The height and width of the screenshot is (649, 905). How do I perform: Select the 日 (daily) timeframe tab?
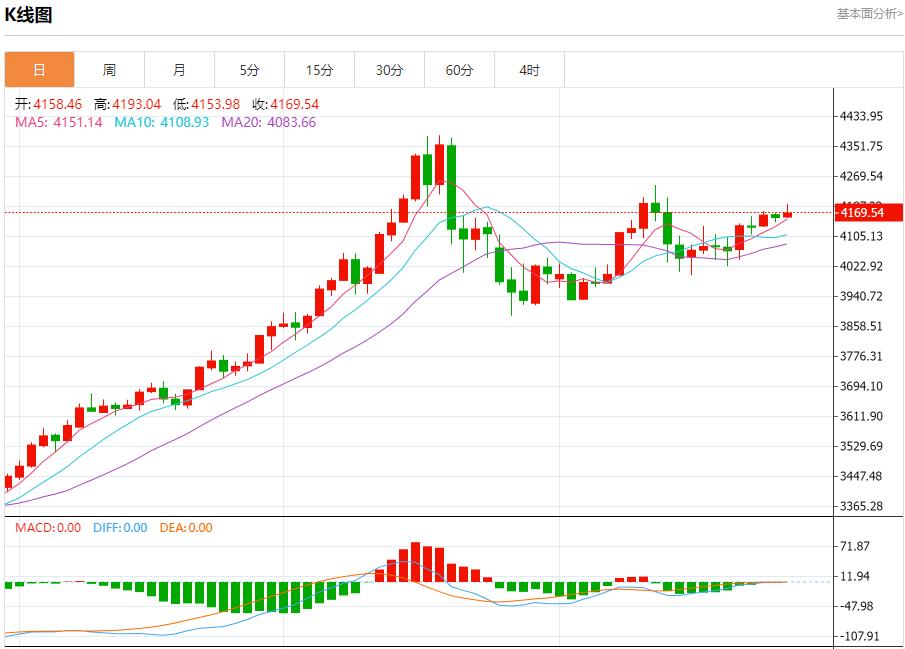point(39,70)
